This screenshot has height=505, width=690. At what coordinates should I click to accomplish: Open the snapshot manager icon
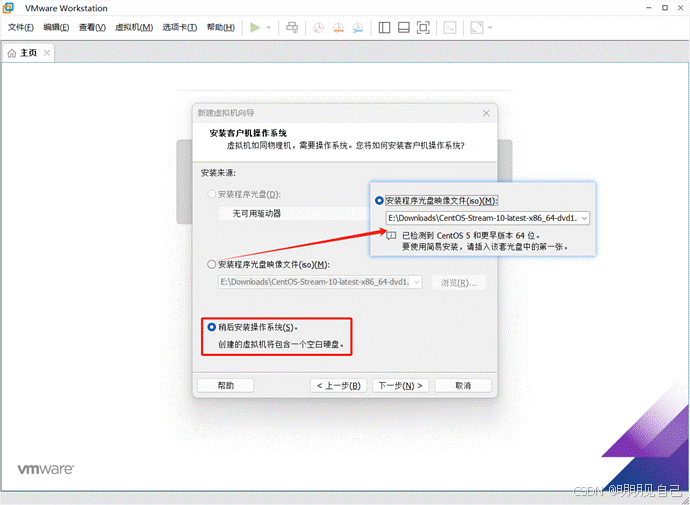358,28
